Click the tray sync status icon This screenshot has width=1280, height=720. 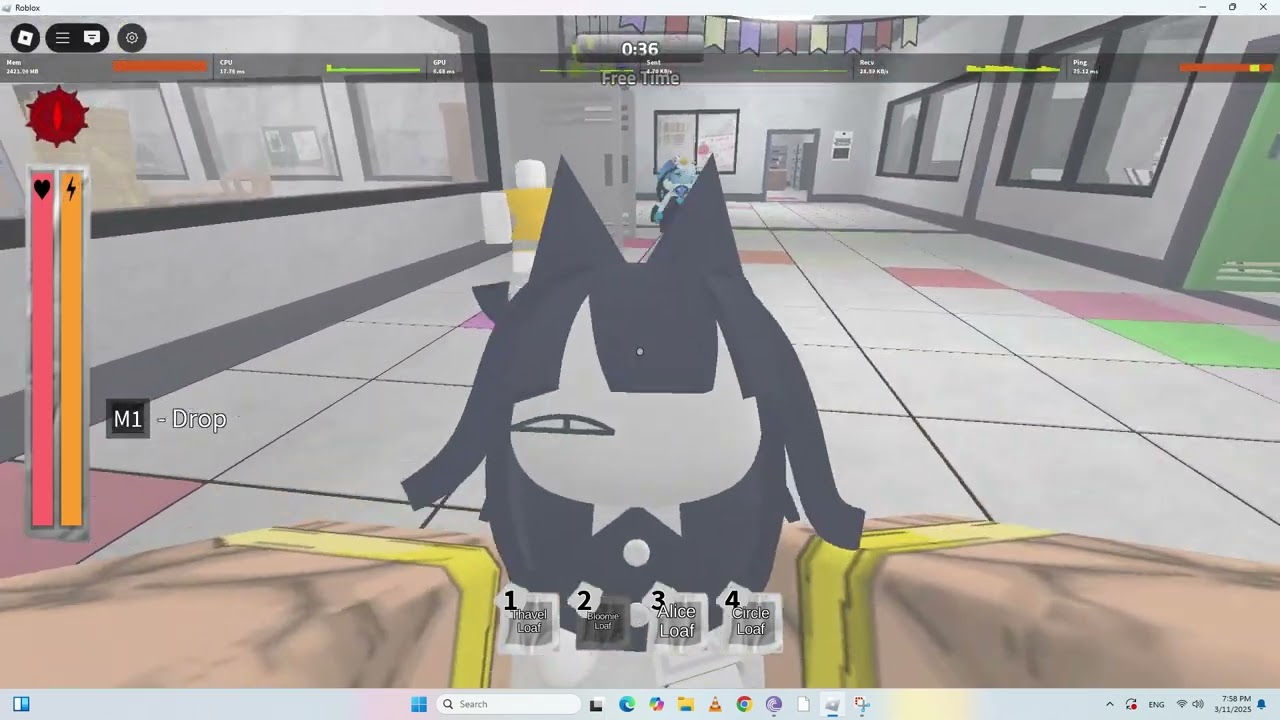click(1131, 704)
